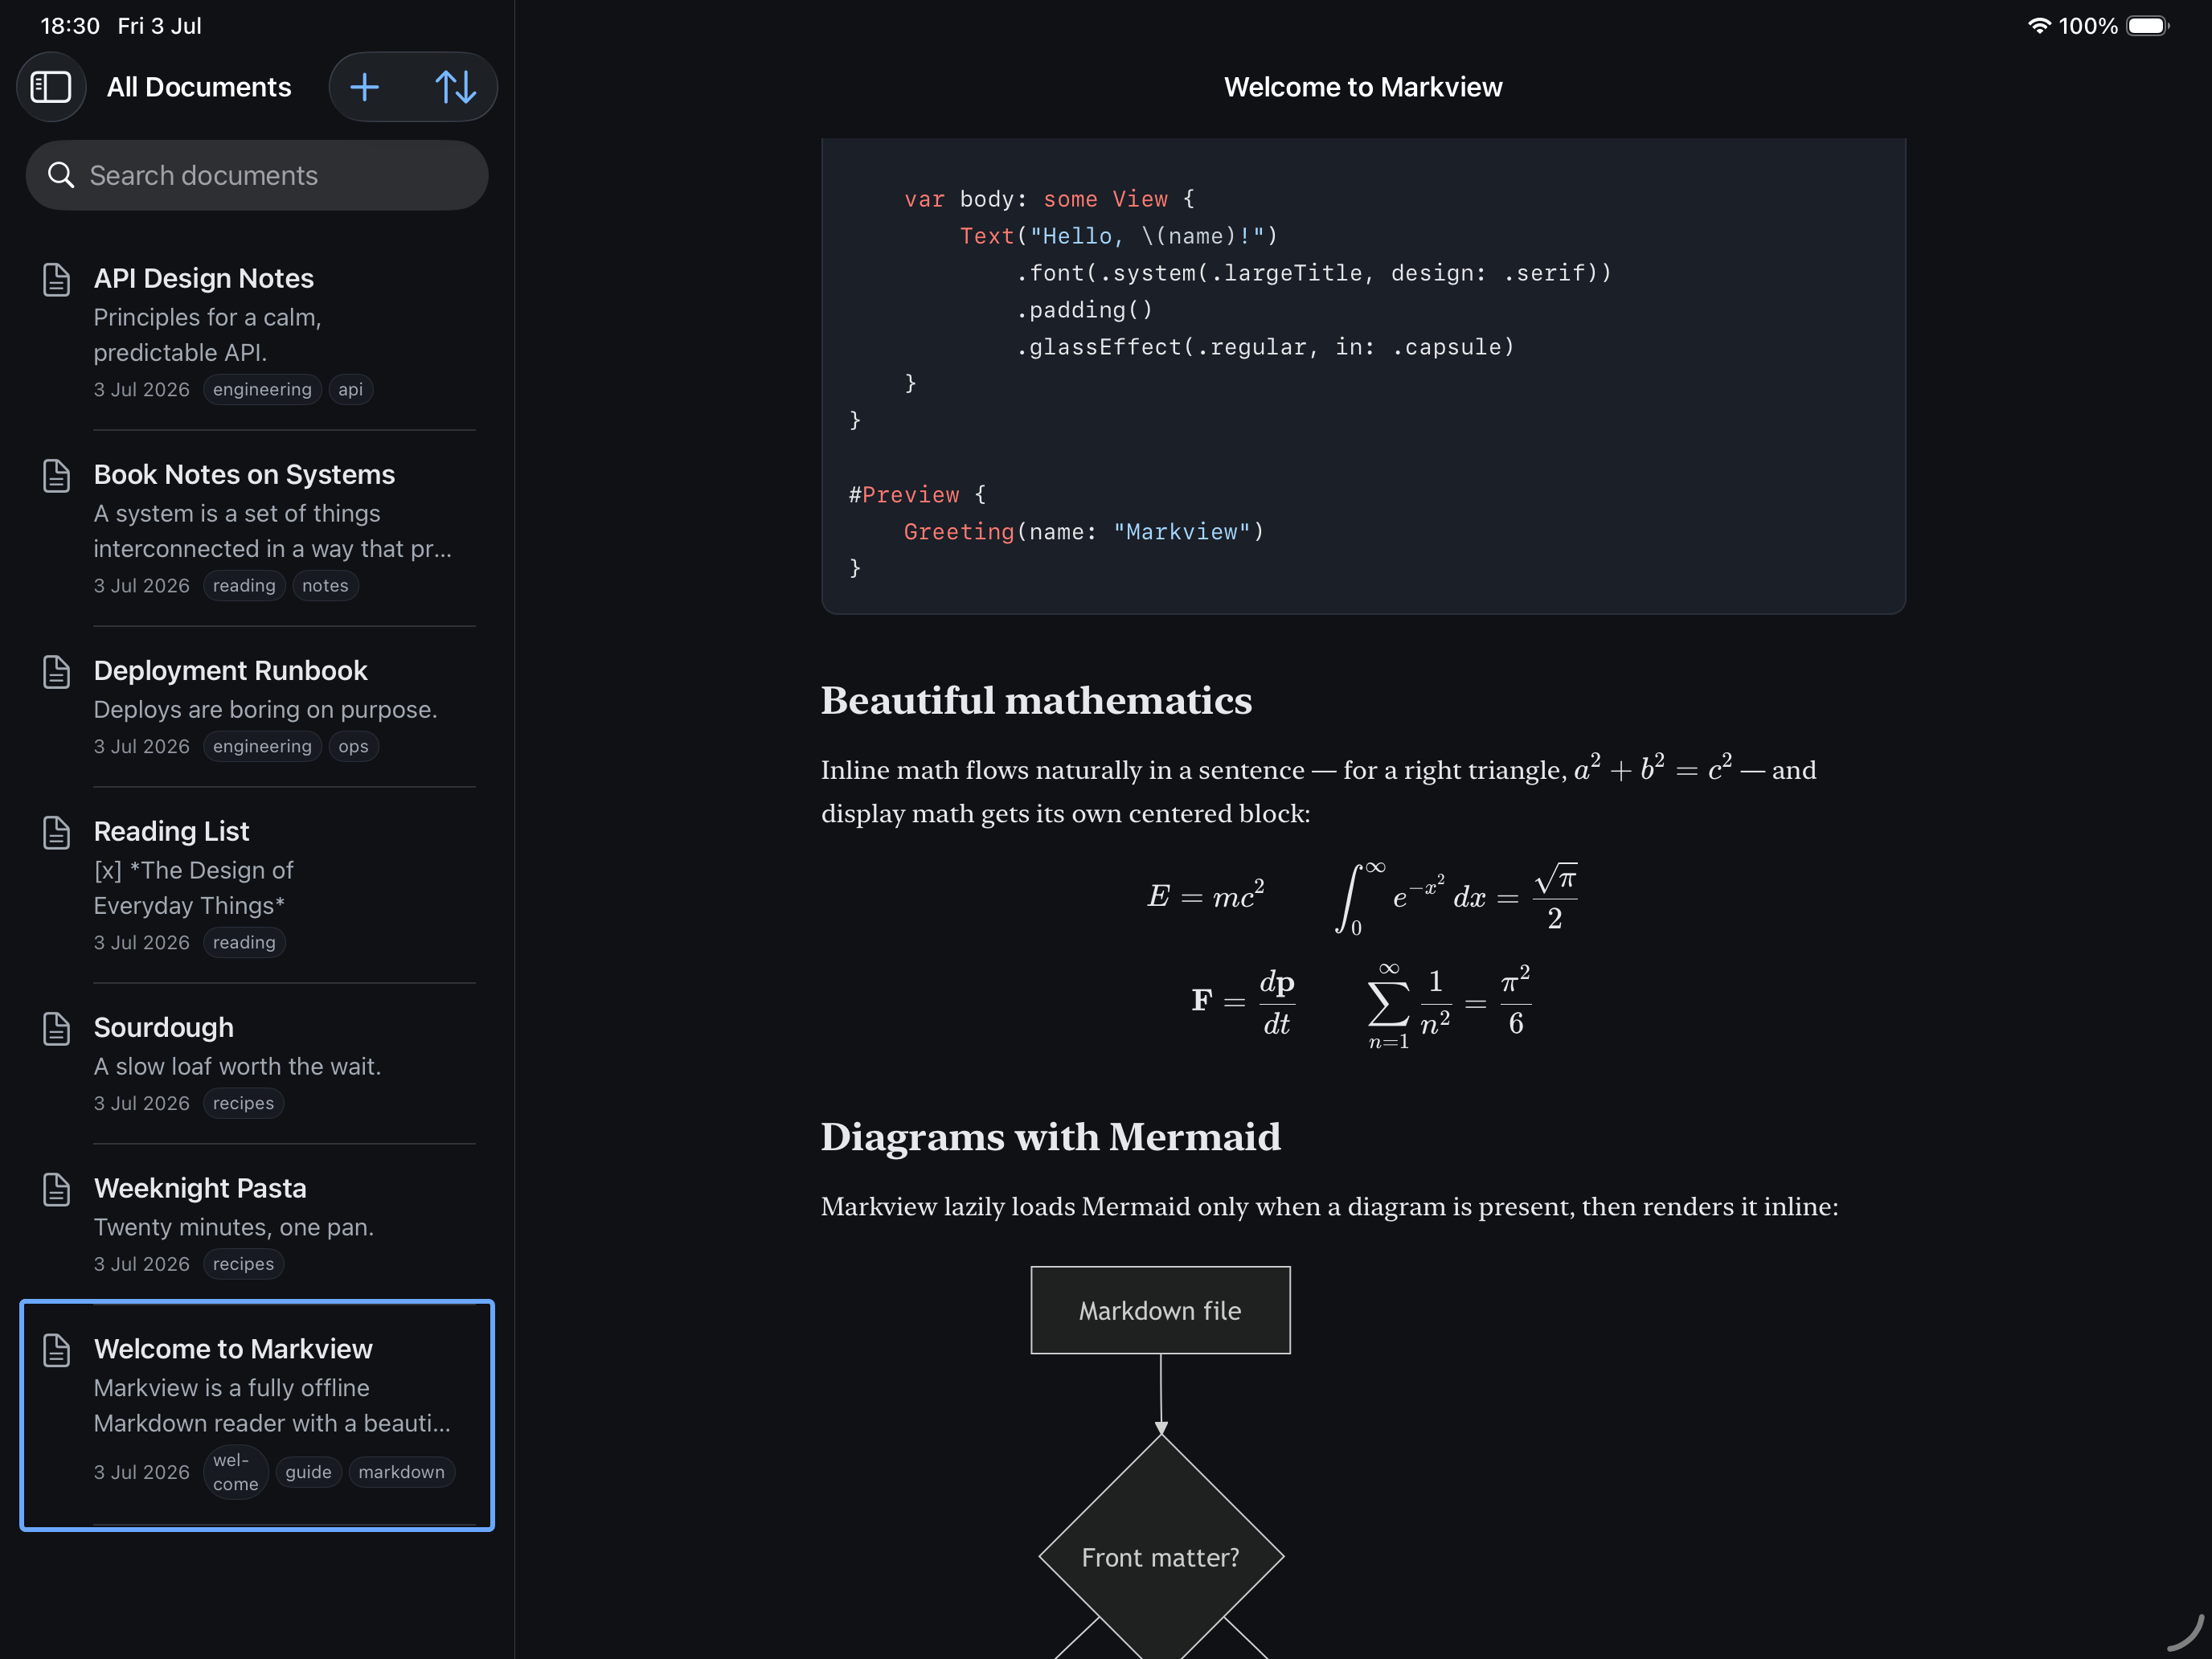Click the Markdown file diagram node

point(1160,1310)
